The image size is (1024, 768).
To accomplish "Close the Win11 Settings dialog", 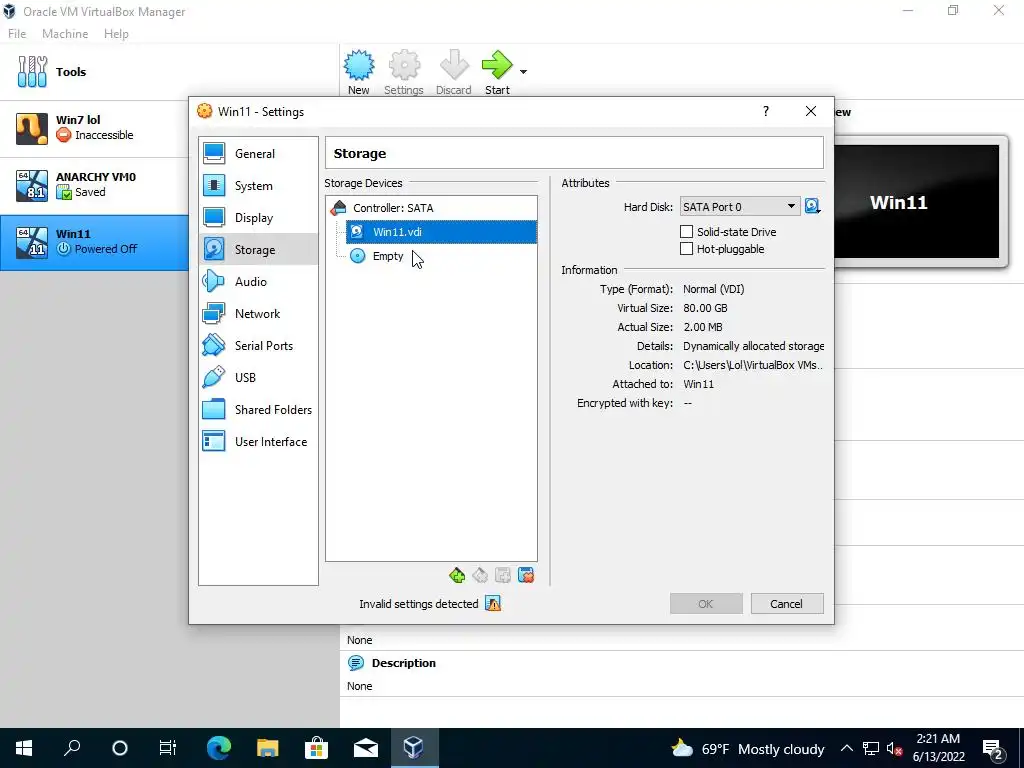I will (810, 111).
